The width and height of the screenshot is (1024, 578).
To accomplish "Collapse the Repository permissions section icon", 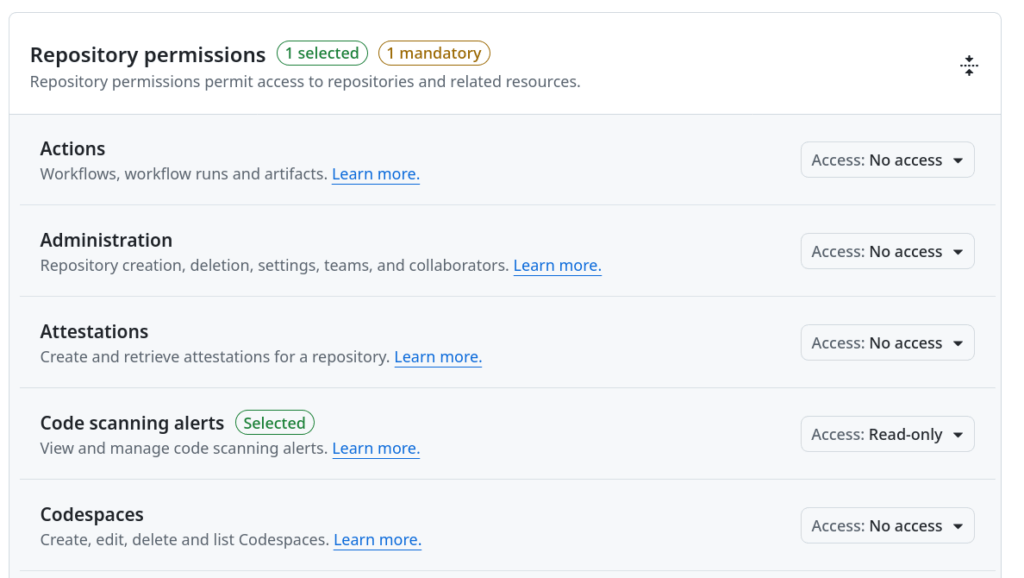I will click(x=969, y=65).
